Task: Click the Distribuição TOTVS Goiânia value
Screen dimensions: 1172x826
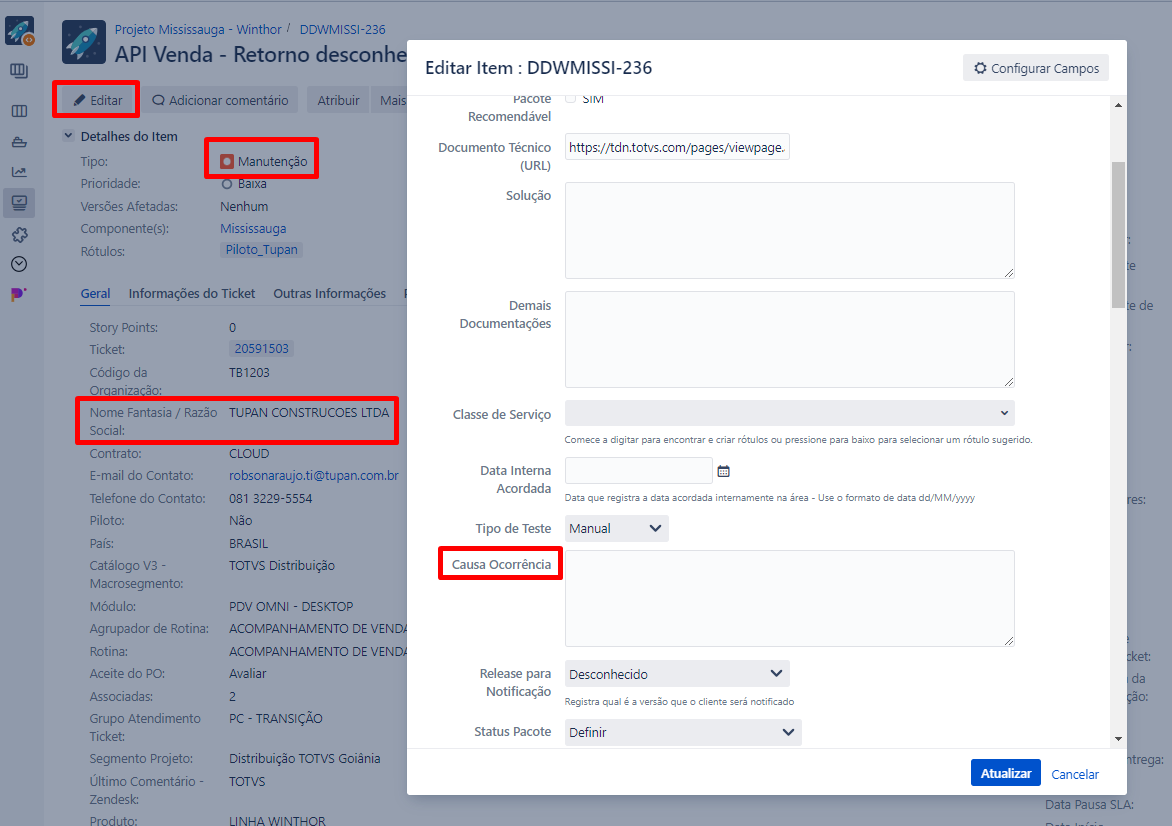Action: point(305,758)
